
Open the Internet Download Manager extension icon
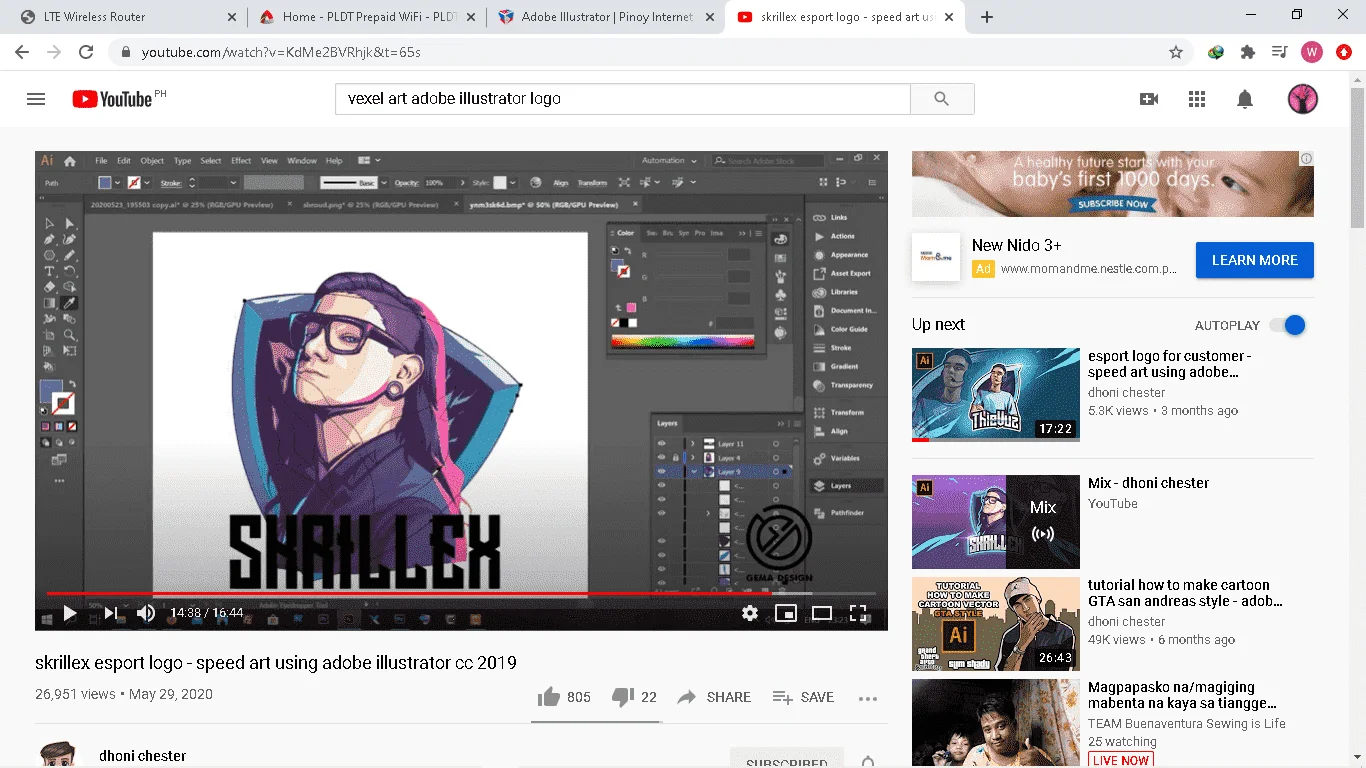tap(1216, 52)
